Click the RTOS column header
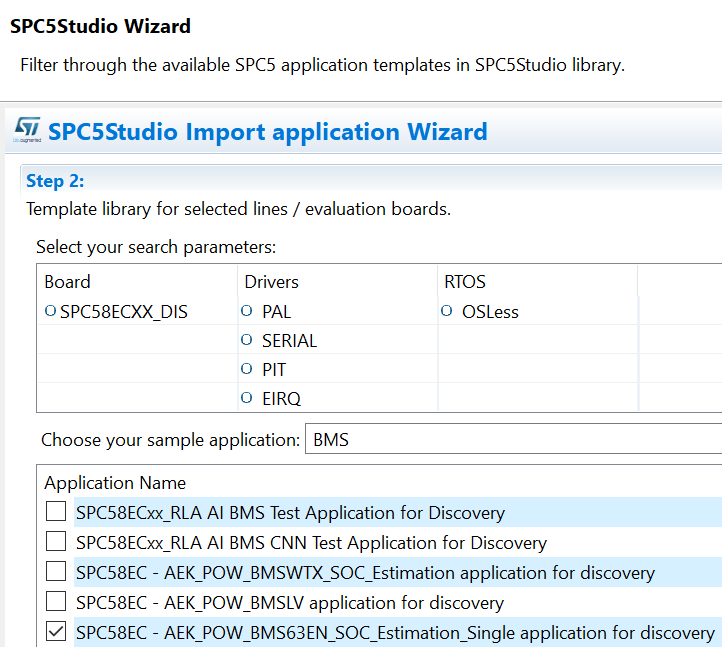The height and width of the screenshot is (647, 722). click(463, 282)
